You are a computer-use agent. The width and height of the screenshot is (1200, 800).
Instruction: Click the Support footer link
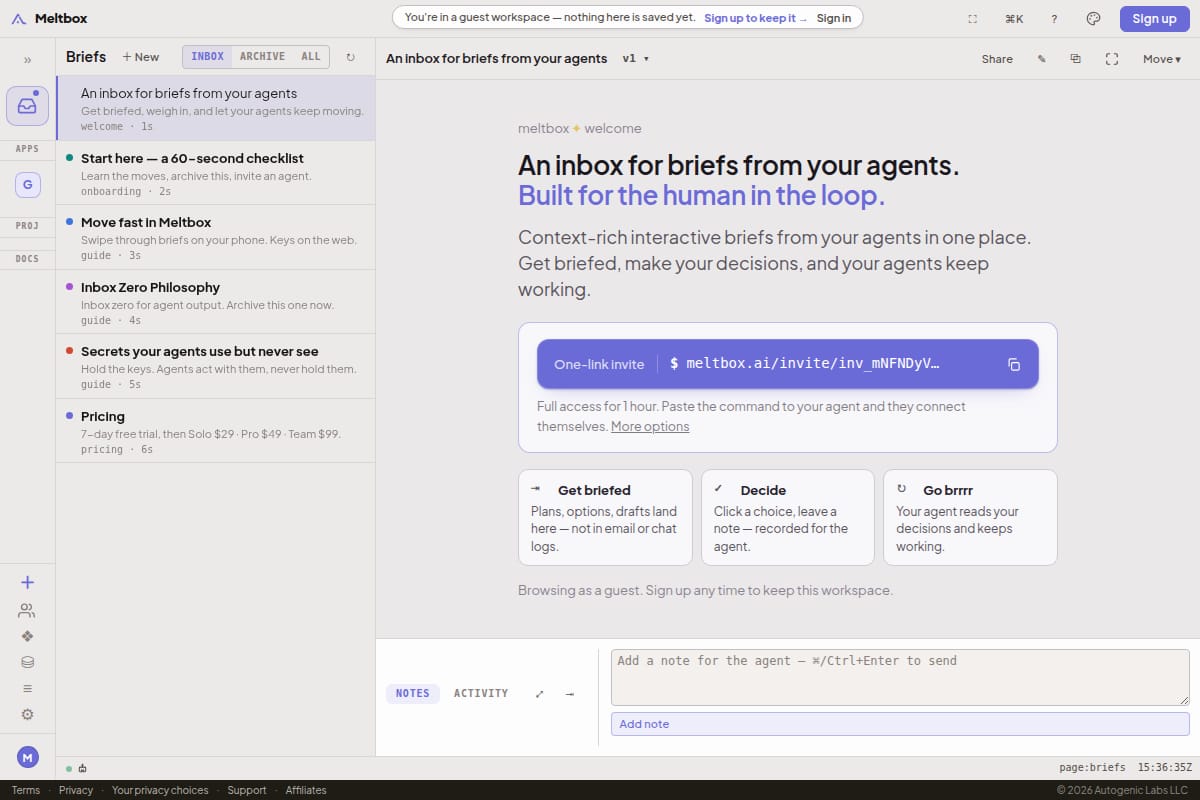(247, 790)
